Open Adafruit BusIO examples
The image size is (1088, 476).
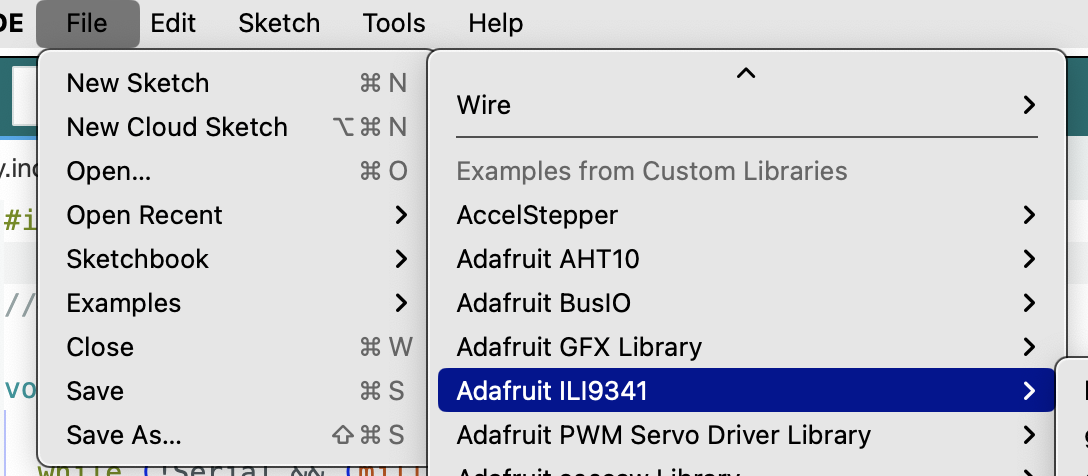tap(747, 303)
